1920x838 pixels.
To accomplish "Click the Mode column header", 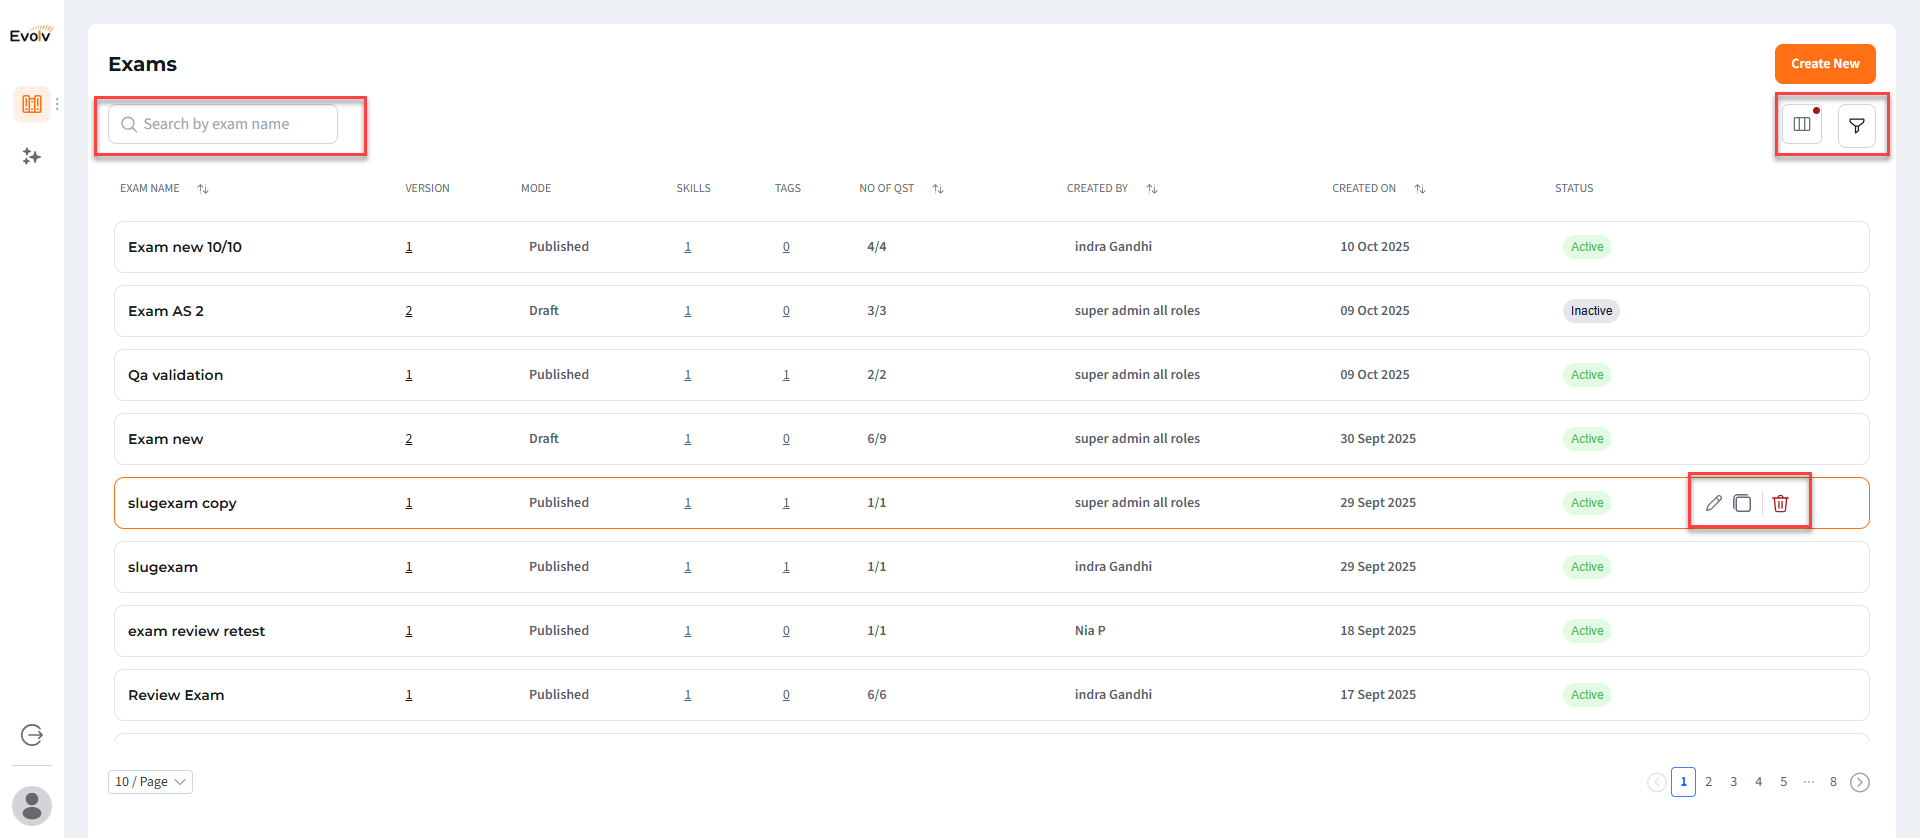I will (x=536, y=188).
